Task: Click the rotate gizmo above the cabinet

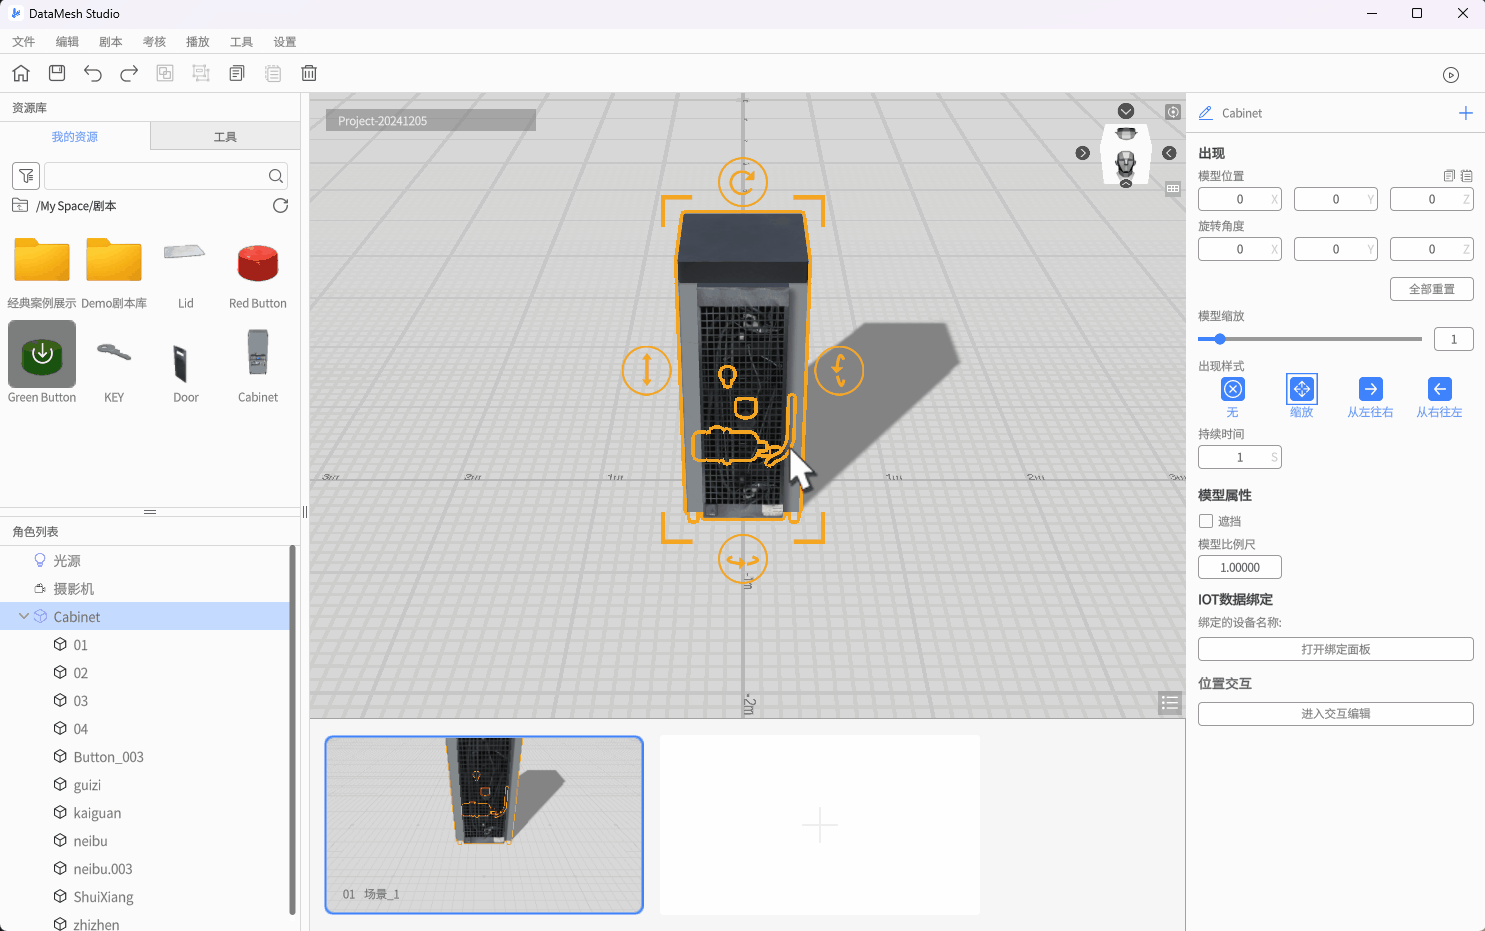Action: (742, 182)
